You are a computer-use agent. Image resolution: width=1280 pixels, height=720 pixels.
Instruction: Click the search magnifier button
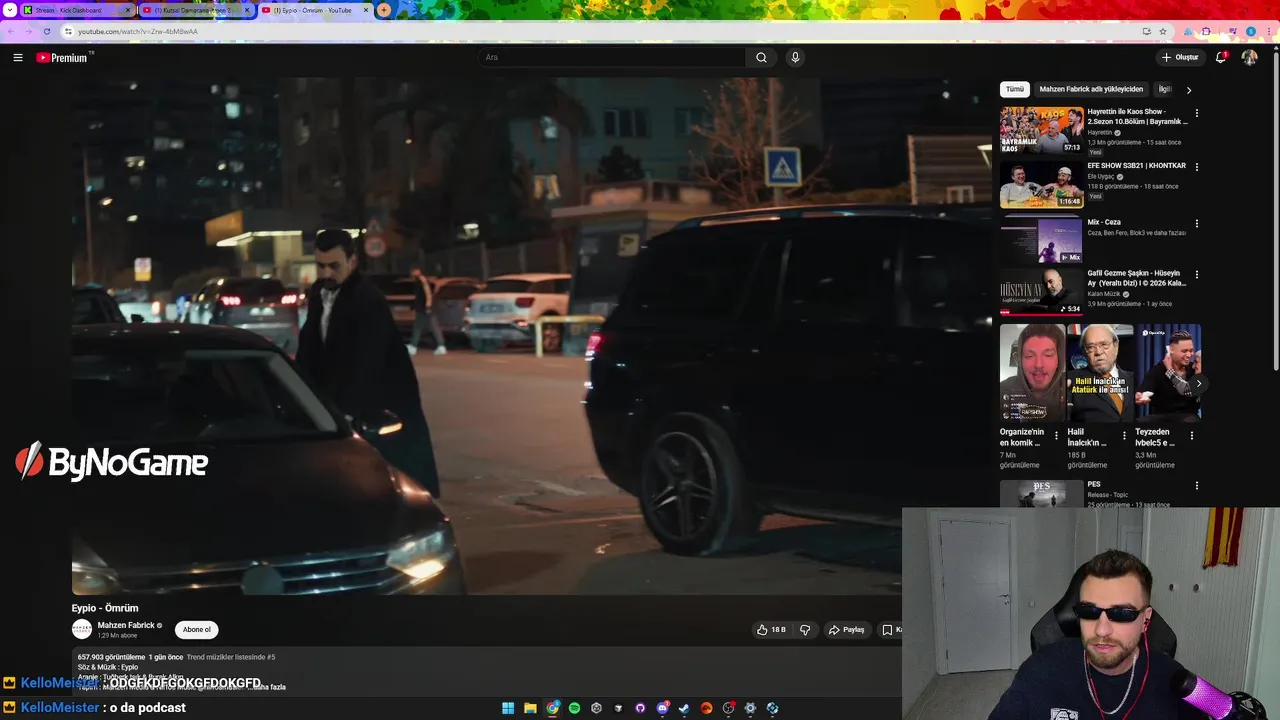pyautogui.click(x=761, y=58)
